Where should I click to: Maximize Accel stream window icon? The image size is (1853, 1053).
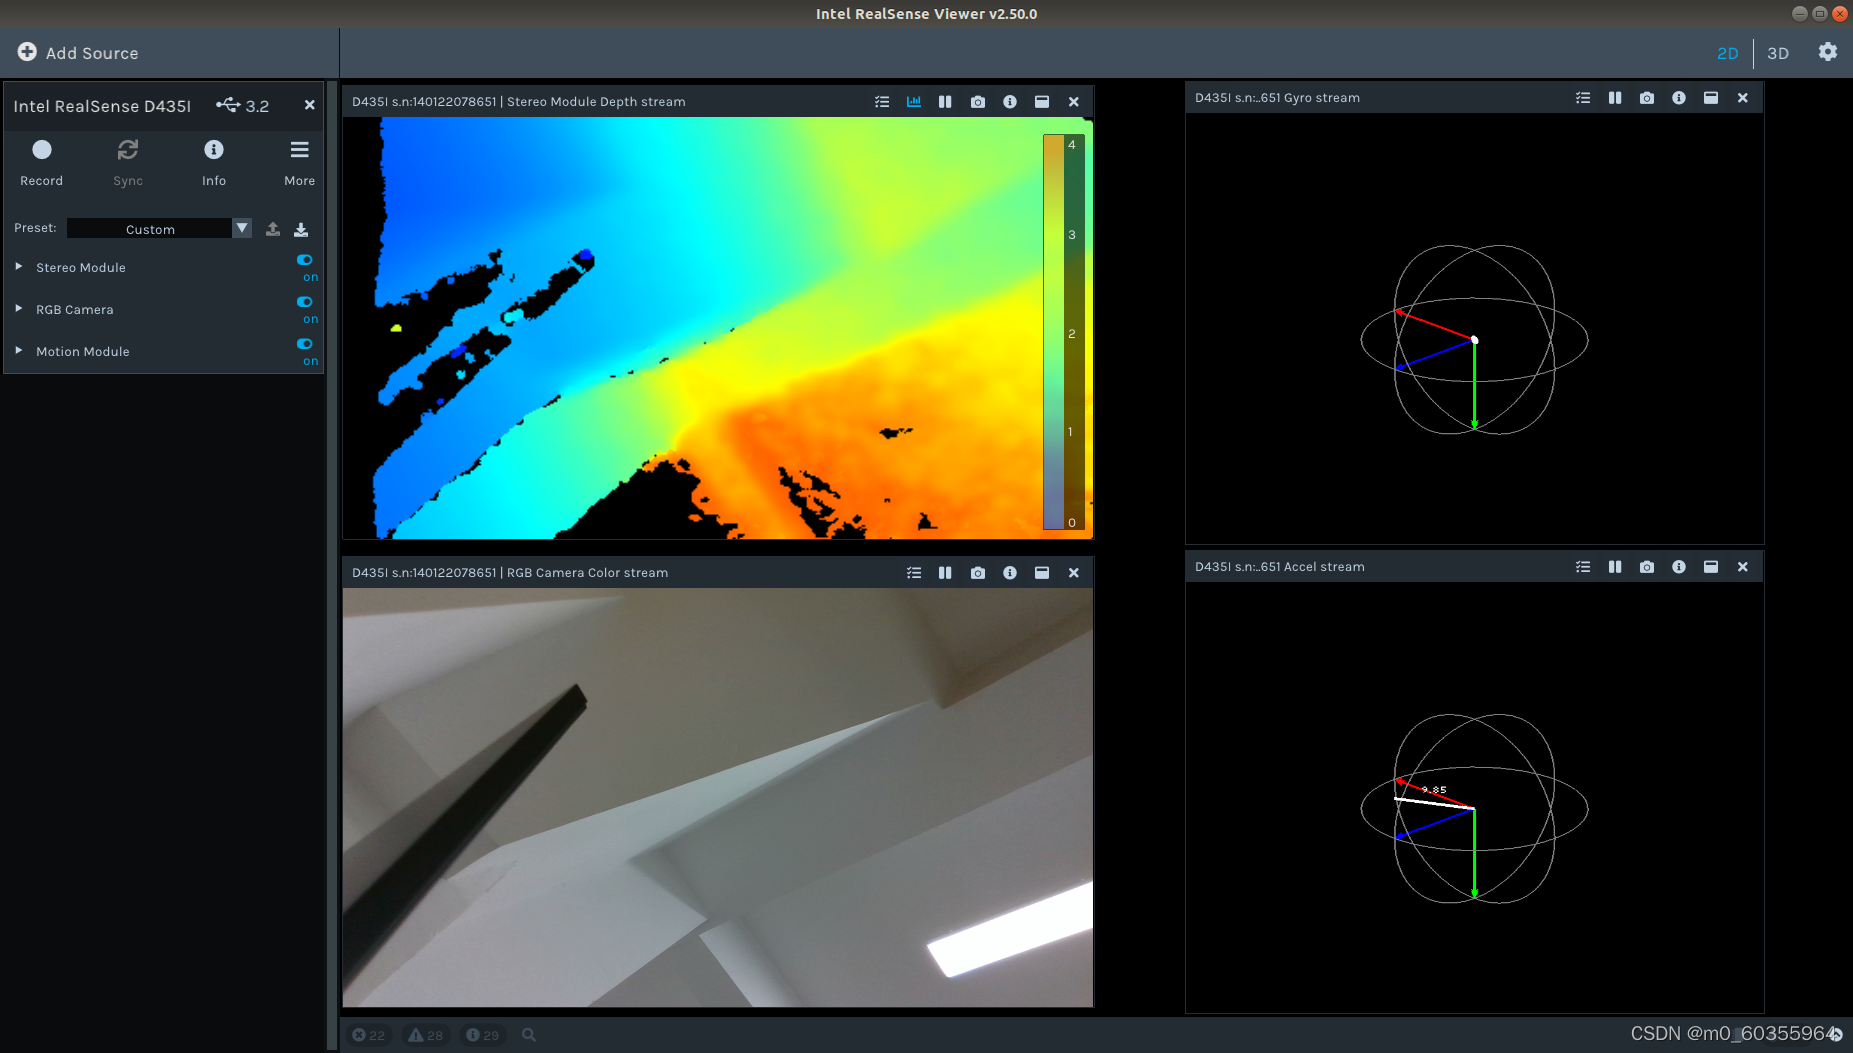(x=1711, y=567)
